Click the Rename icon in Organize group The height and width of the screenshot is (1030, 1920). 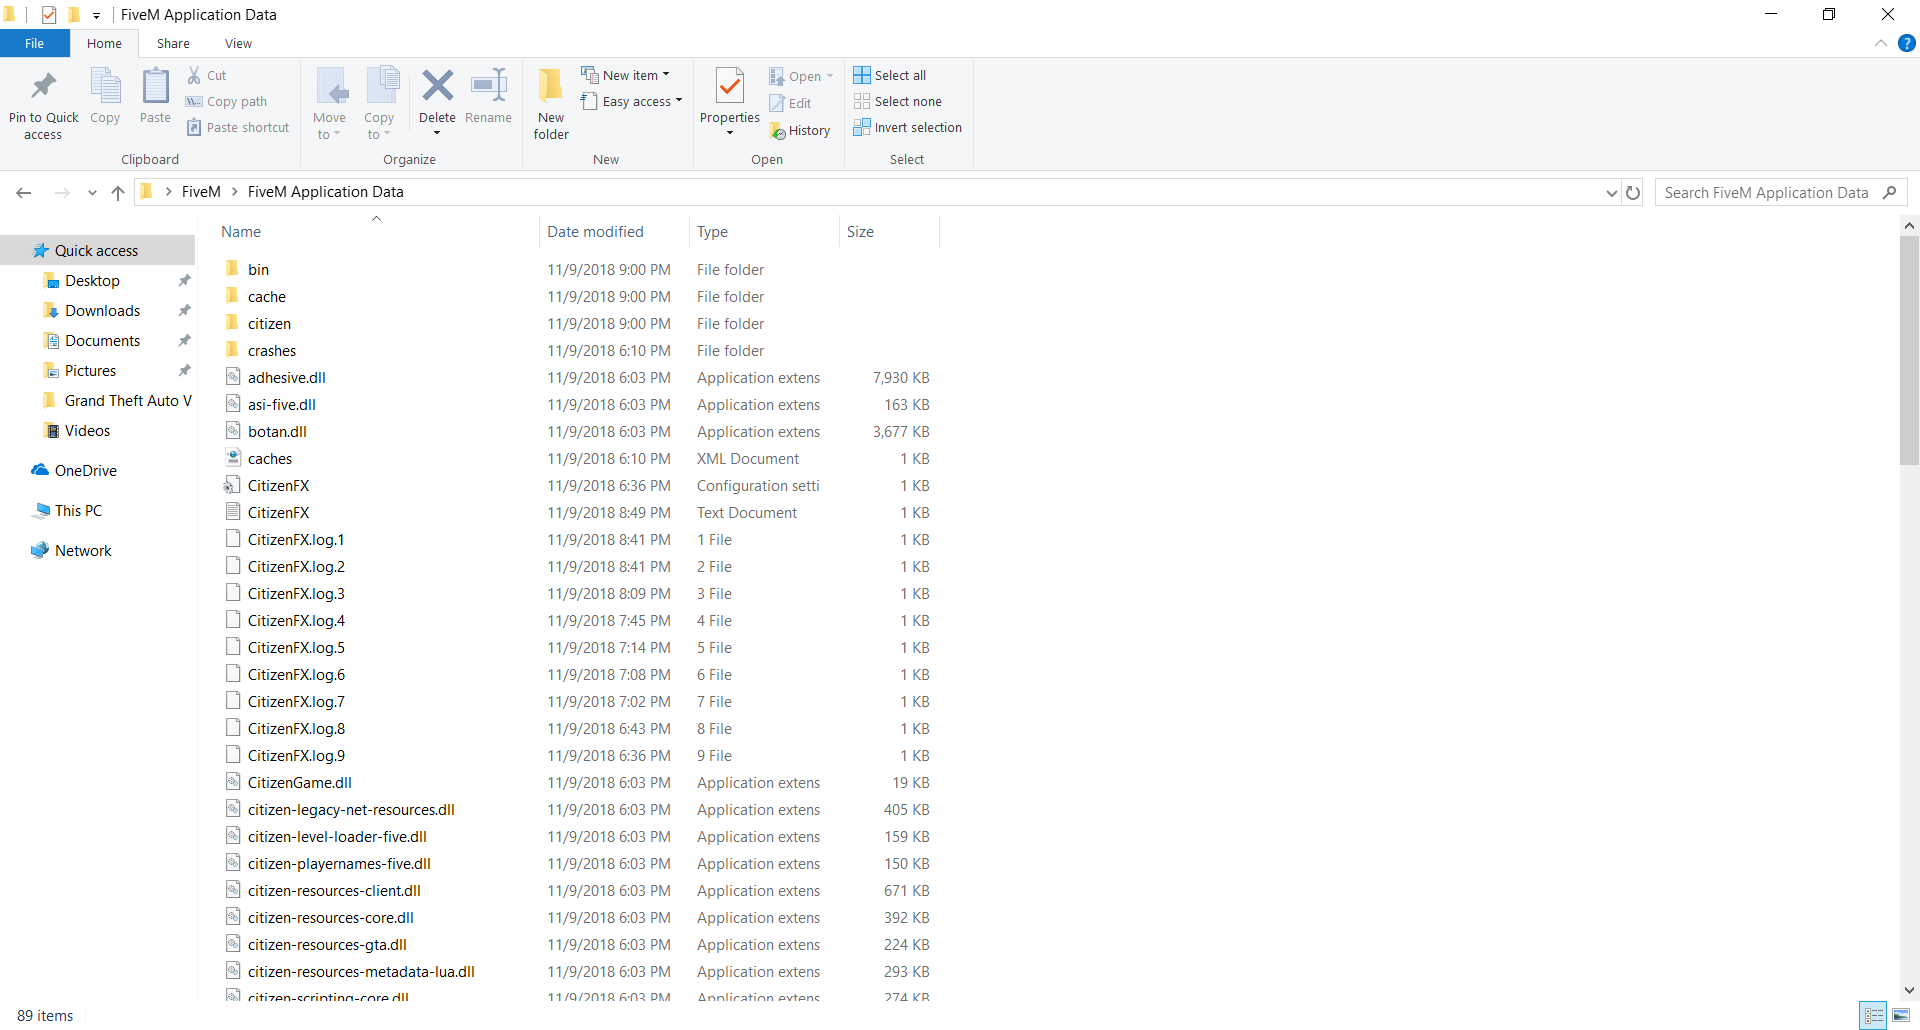click(x=488, y=87)
